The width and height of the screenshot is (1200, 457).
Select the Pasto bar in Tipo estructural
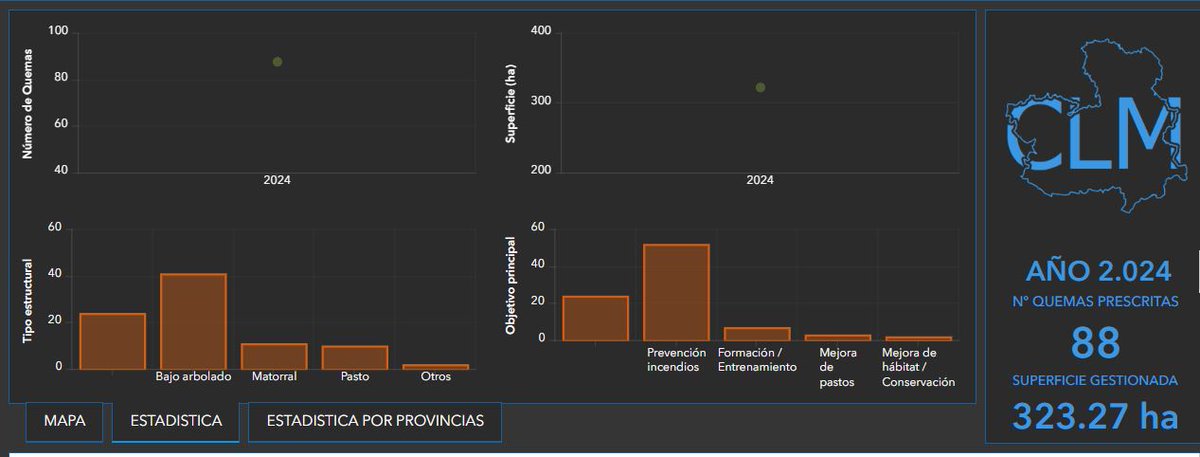coord(354,357)
